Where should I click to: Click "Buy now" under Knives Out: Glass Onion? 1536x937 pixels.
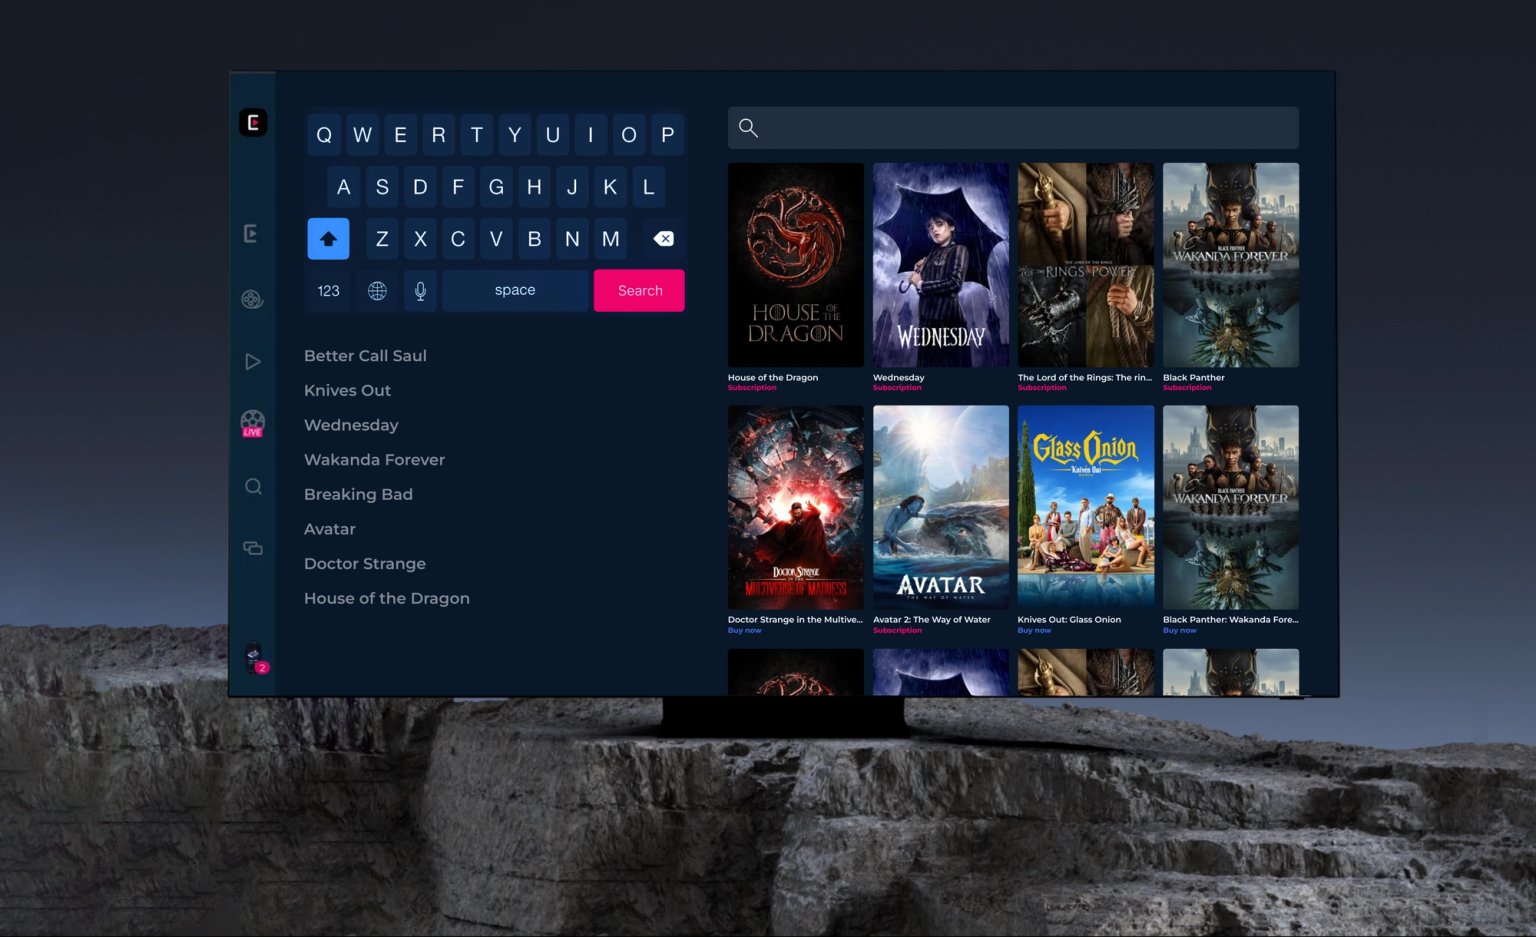1034,631
